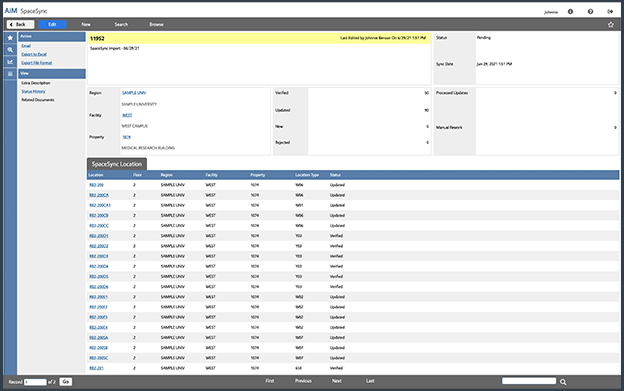
Task: Open the chart reports icon in left sidebar
Action: coord(10,62)
